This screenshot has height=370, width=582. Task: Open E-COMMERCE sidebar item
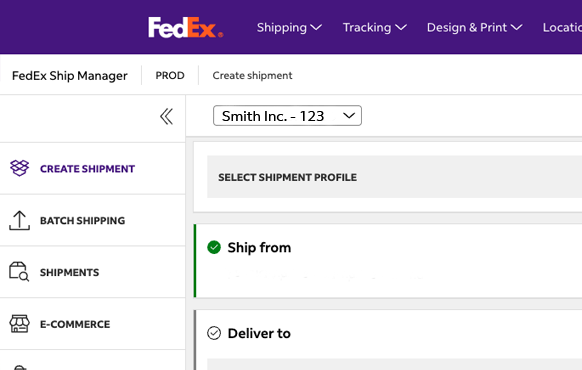click(x=75, y=324)
